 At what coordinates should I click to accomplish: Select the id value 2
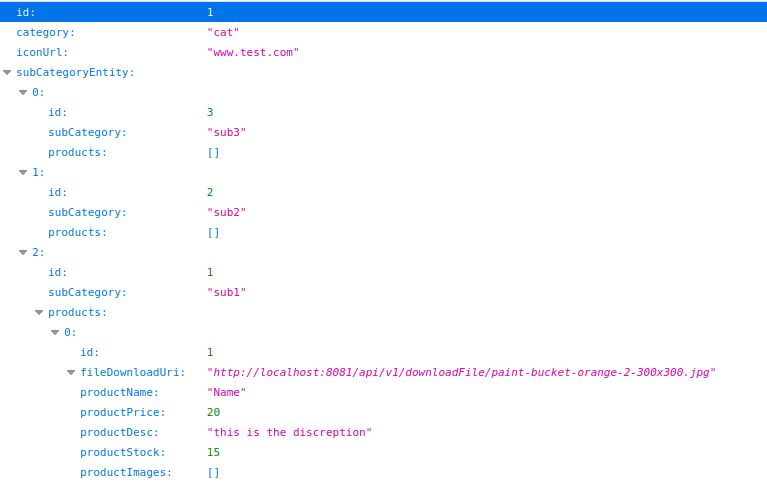210,192
